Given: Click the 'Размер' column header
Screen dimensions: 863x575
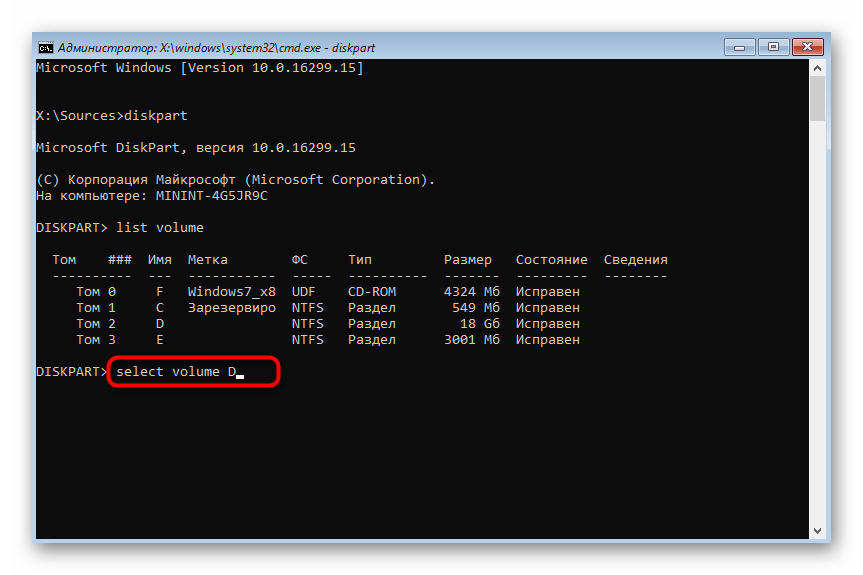Looking at the screenshot, I should click(467, 260).
